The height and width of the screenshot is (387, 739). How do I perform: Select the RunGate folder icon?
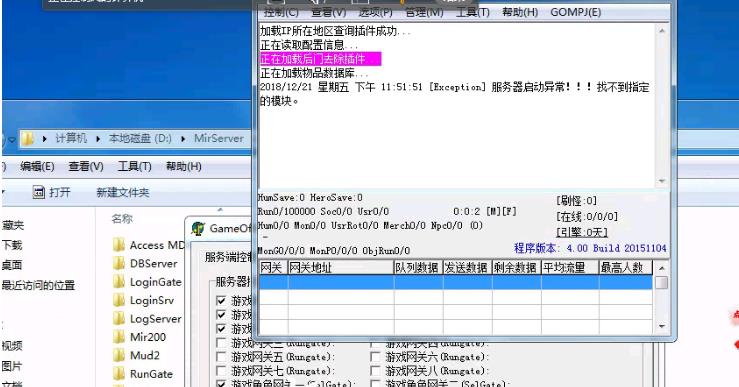coord(119,374)
